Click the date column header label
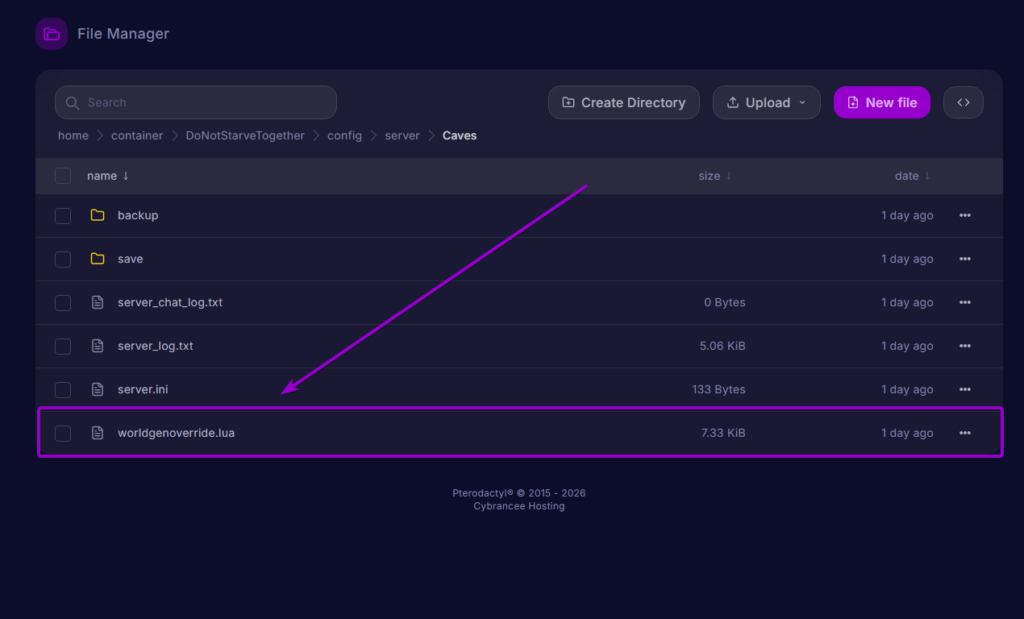Image resolution: width=1024 pixels, height=619 pixels. [906, 176]
